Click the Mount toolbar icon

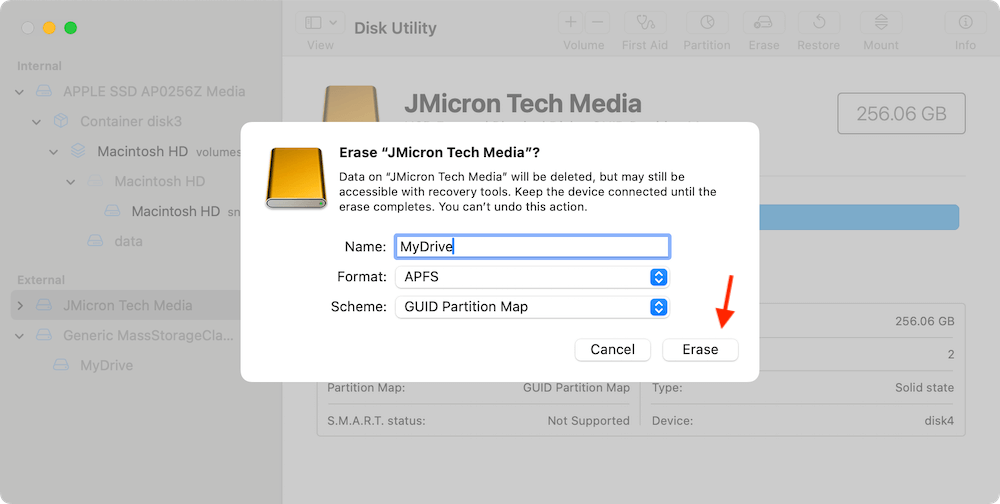pyautogui.click(x=880, y=23)
